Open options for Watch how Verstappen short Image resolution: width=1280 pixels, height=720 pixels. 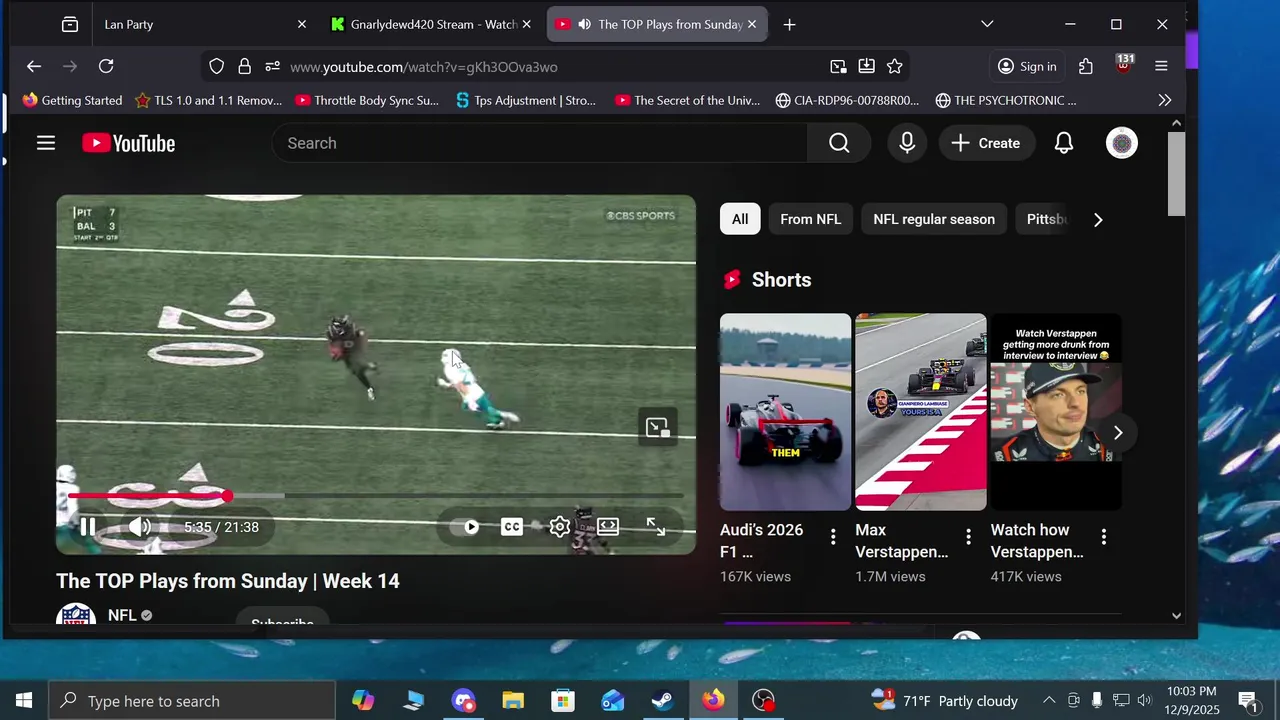coord(1104,537)
